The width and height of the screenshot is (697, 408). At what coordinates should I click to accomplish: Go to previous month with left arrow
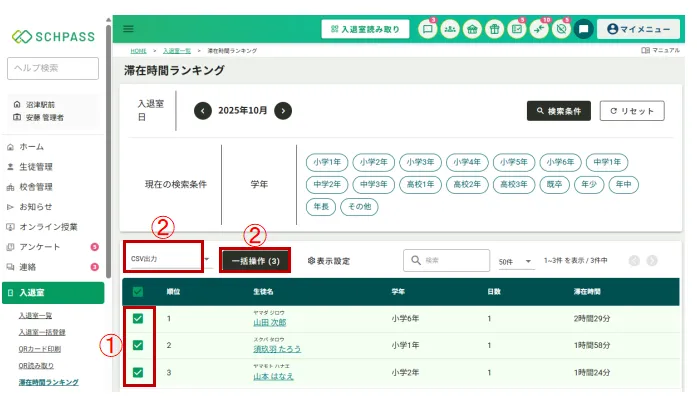(203, 111)
